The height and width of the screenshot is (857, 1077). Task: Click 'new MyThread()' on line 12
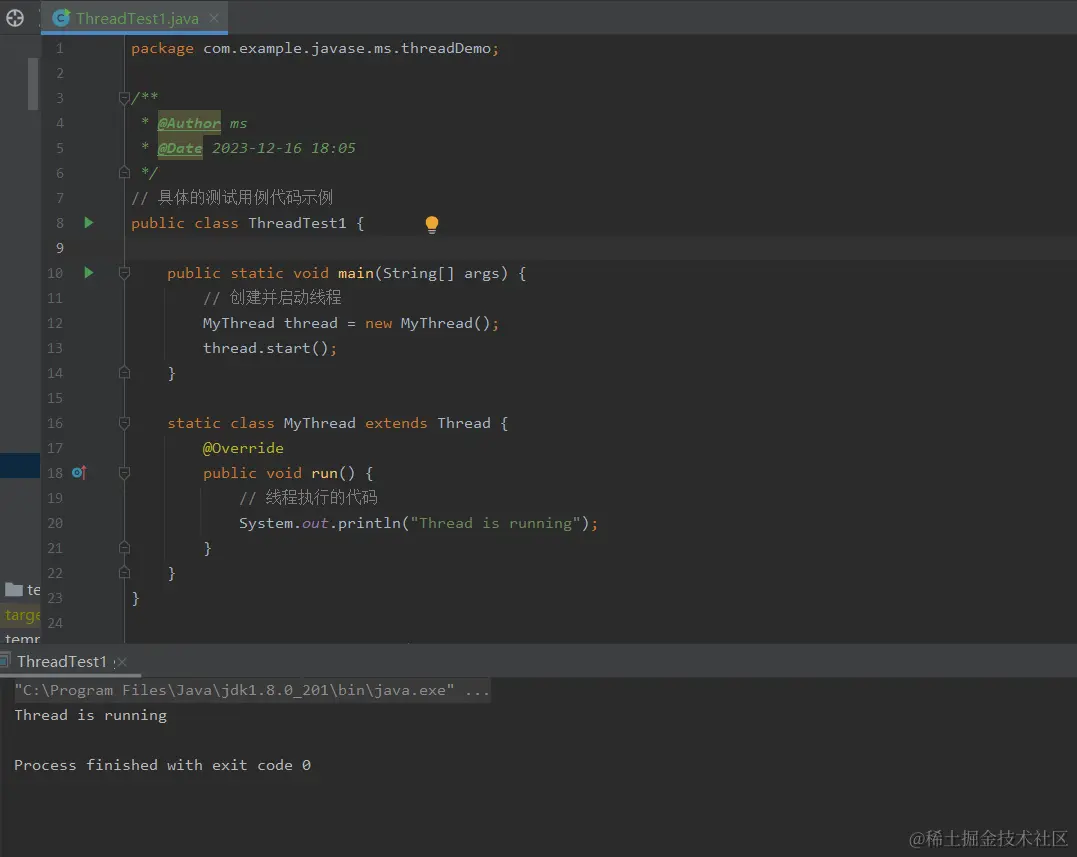(x=431, y=323)
